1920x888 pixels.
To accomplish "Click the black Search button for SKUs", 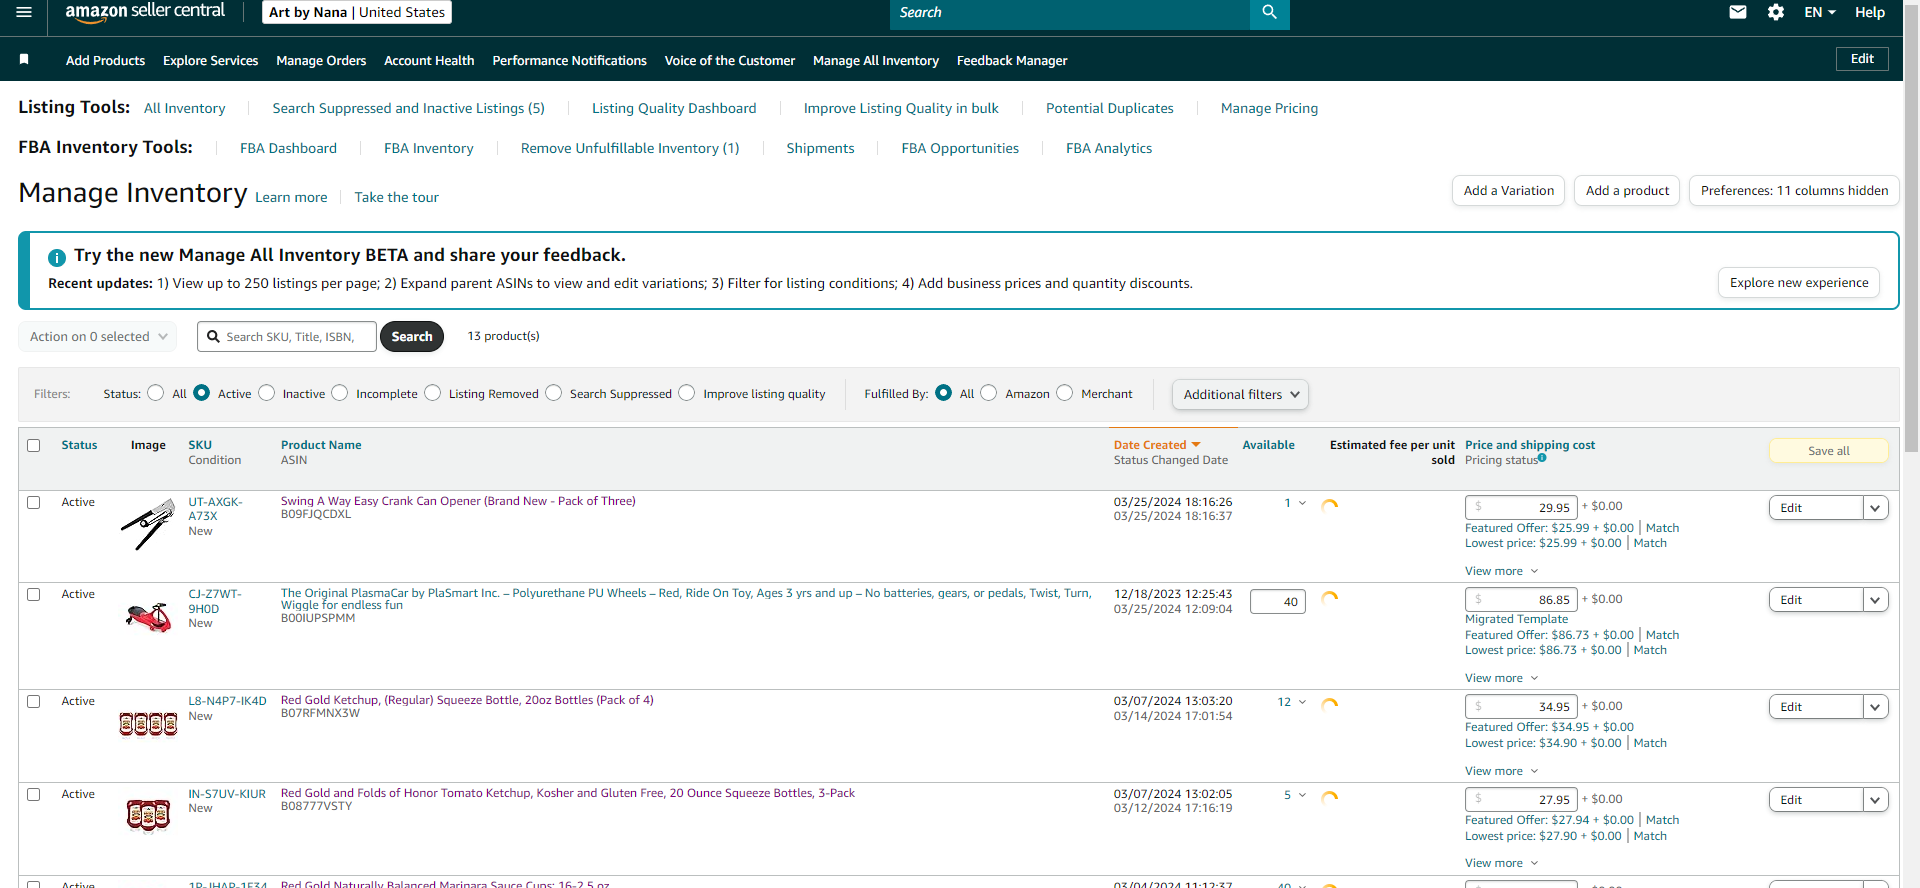I will 412,337.
